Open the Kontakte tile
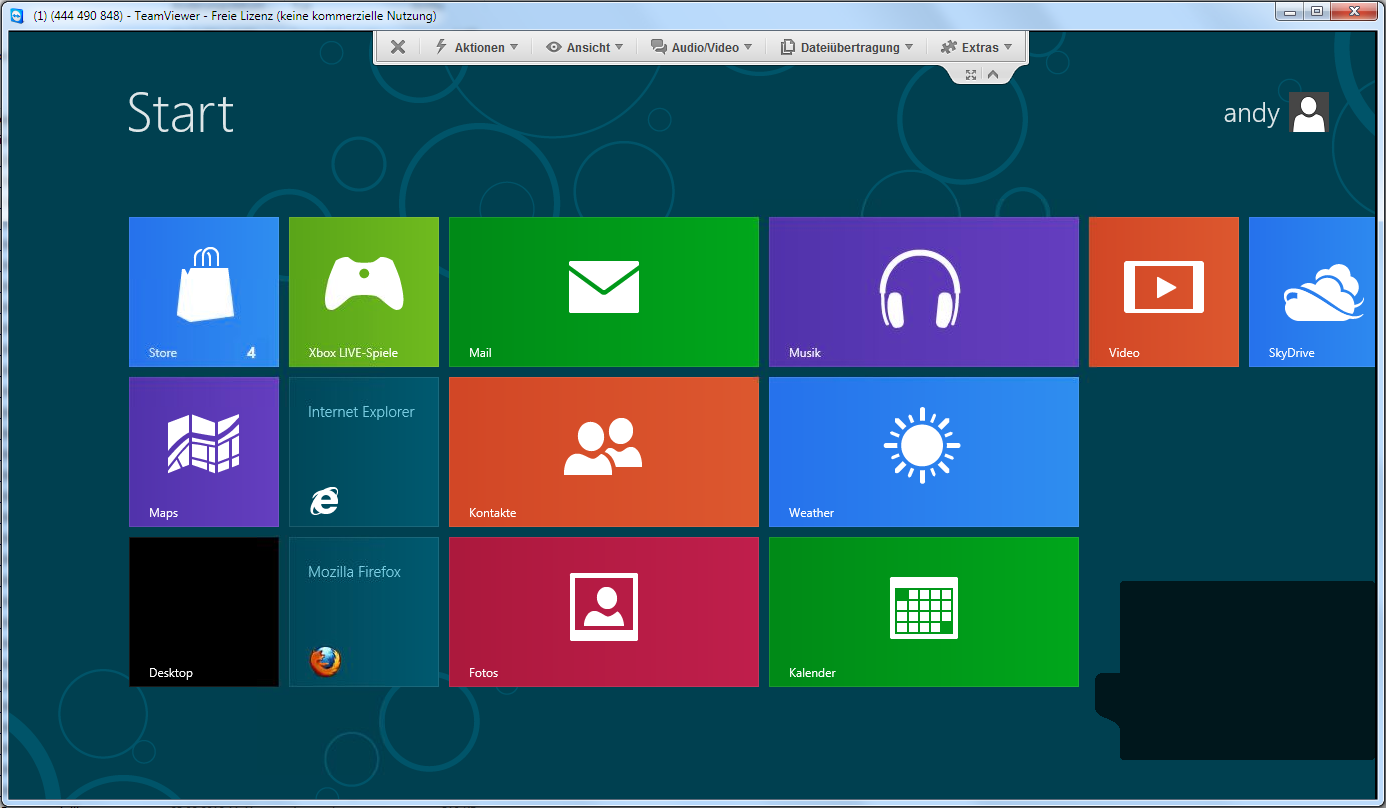The width and height of the screenshot is (1386, 808). pyautogui.click(x=604, y=452)
